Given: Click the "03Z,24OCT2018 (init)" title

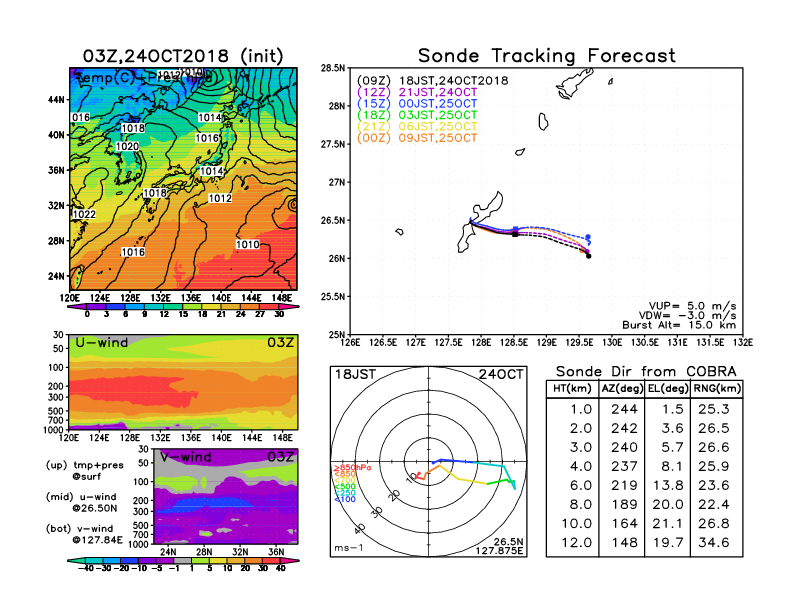Looking at the screenshot, I should click(x=183, y=56).
